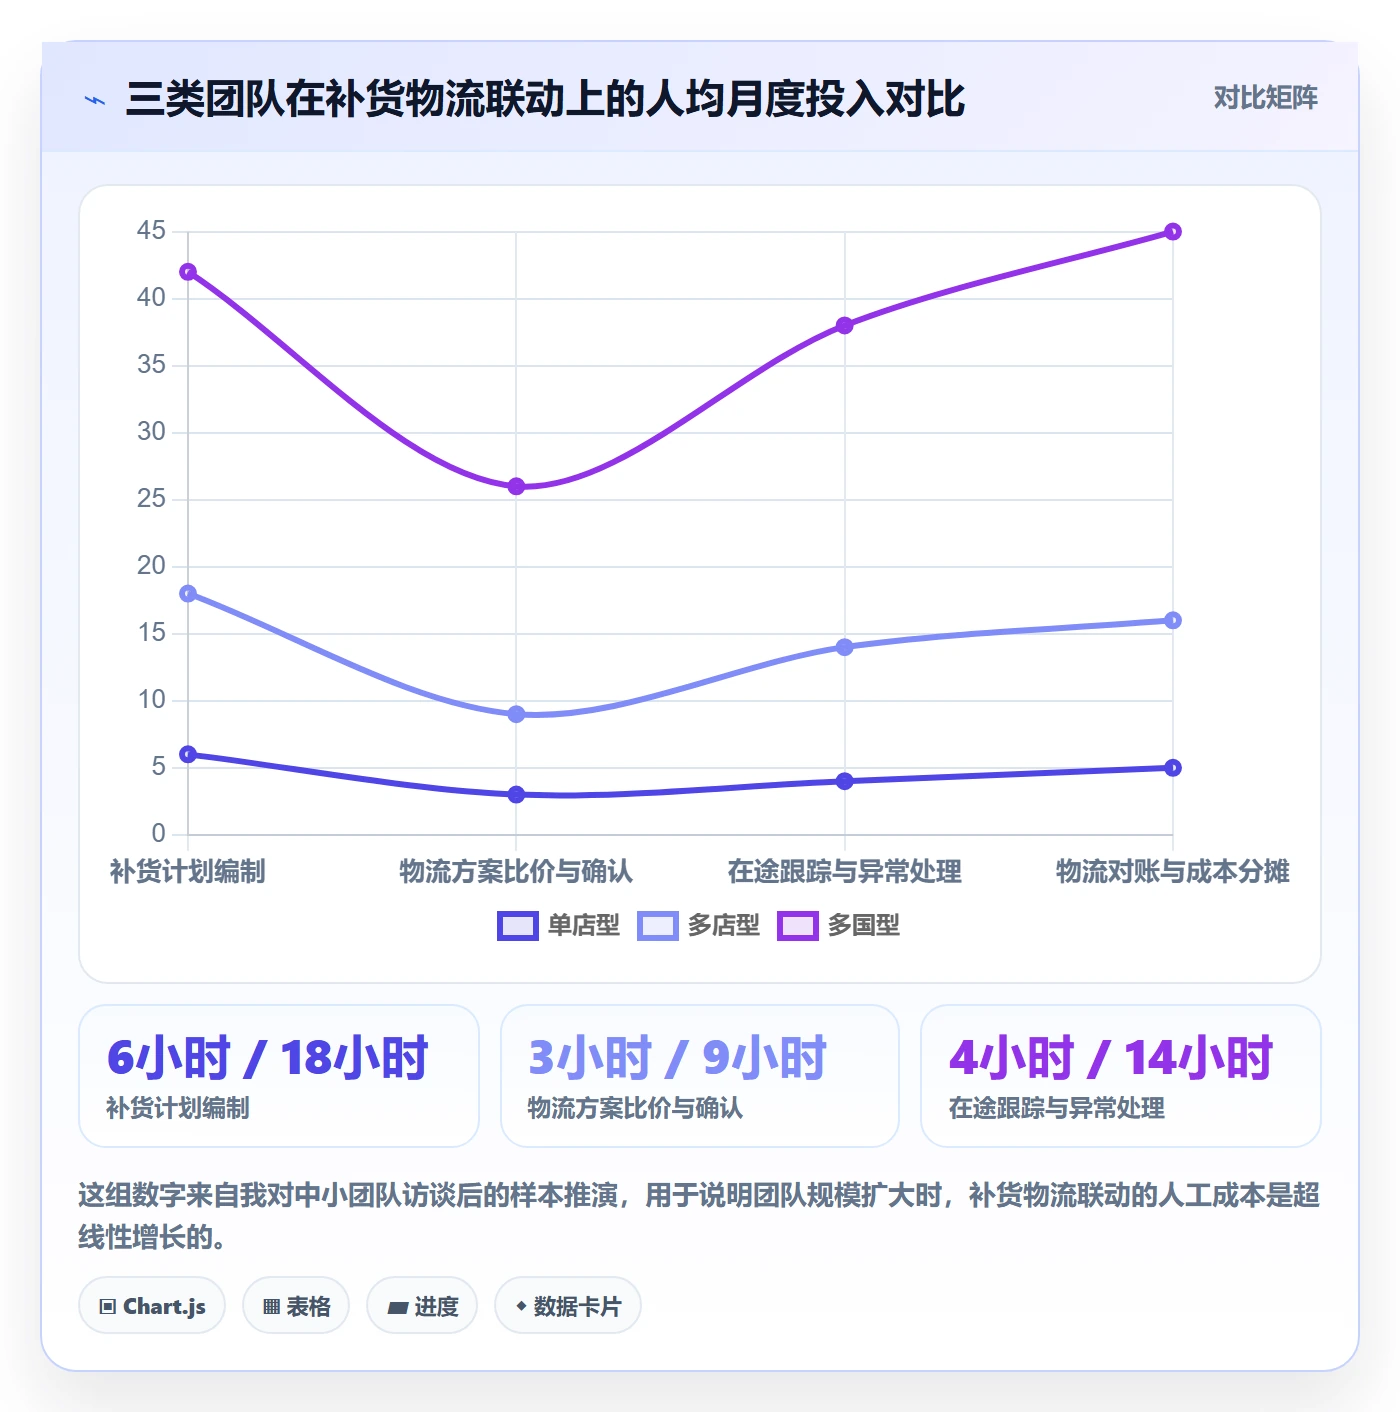Viewport: 1400px width, 1412px height.
Task: Open the 4小时 / 14小时 stat card
Action: (x=1121, y=1076)
